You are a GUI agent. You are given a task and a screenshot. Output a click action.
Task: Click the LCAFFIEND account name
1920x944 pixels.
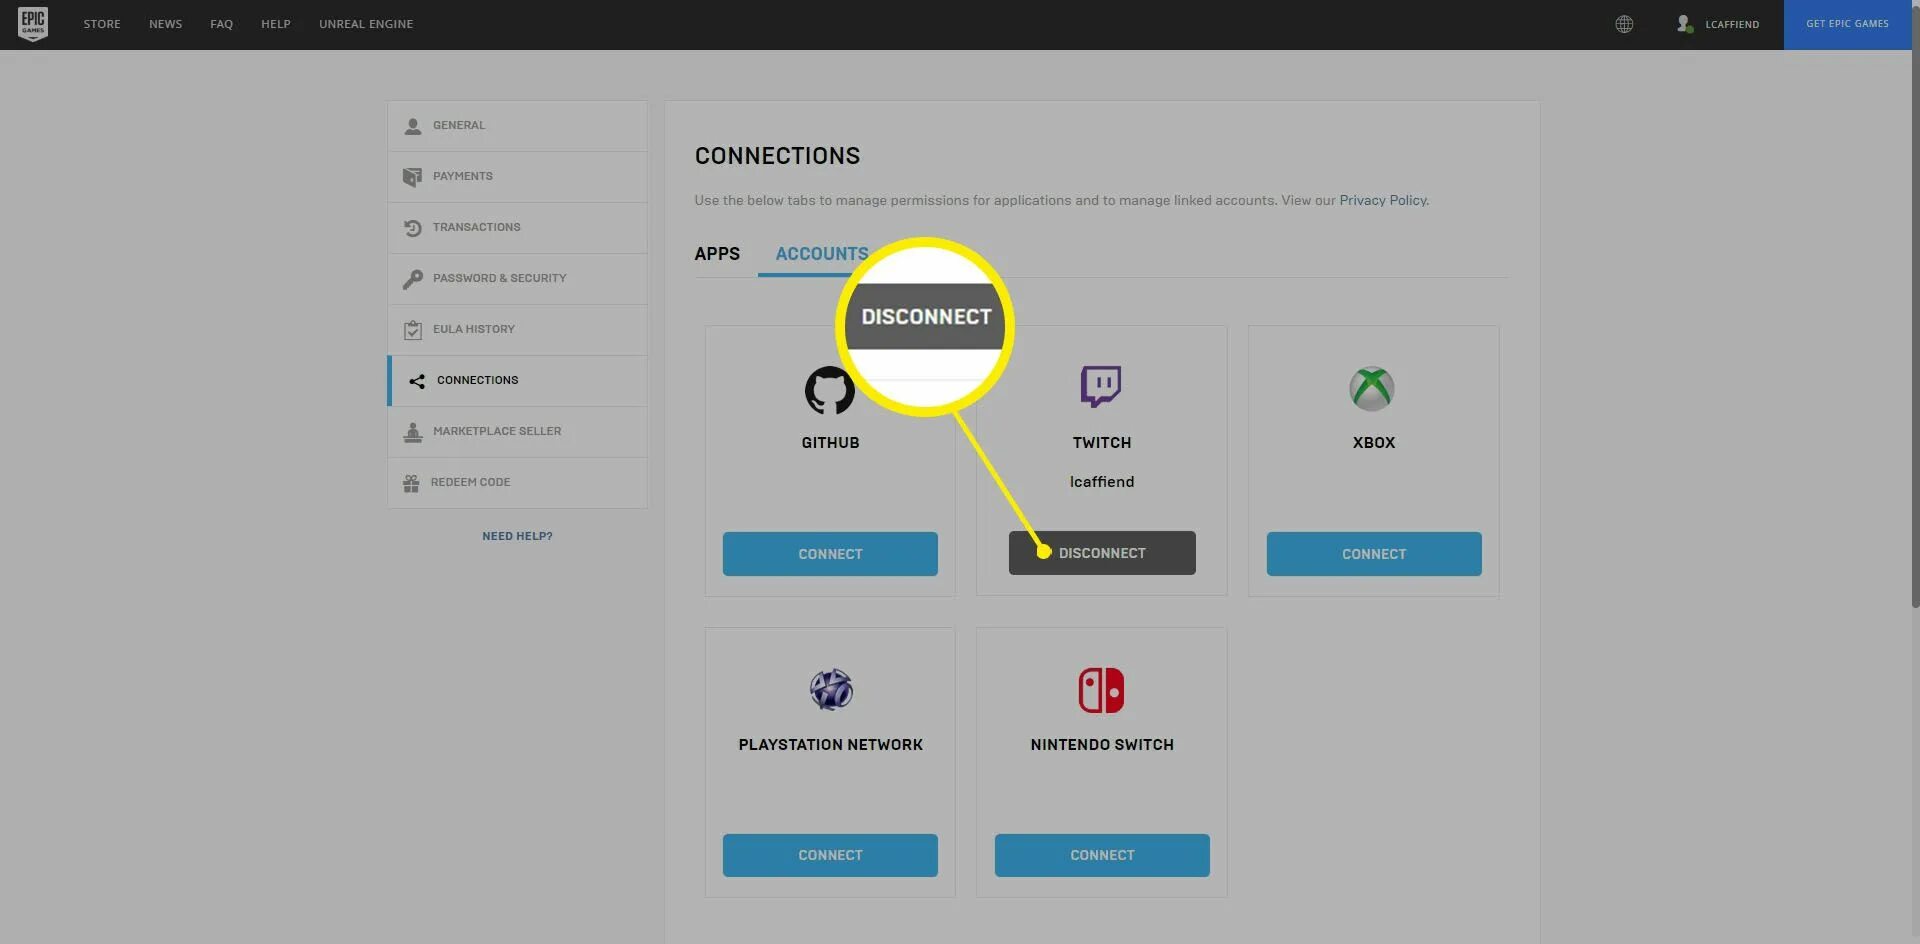coord(1732,24)
